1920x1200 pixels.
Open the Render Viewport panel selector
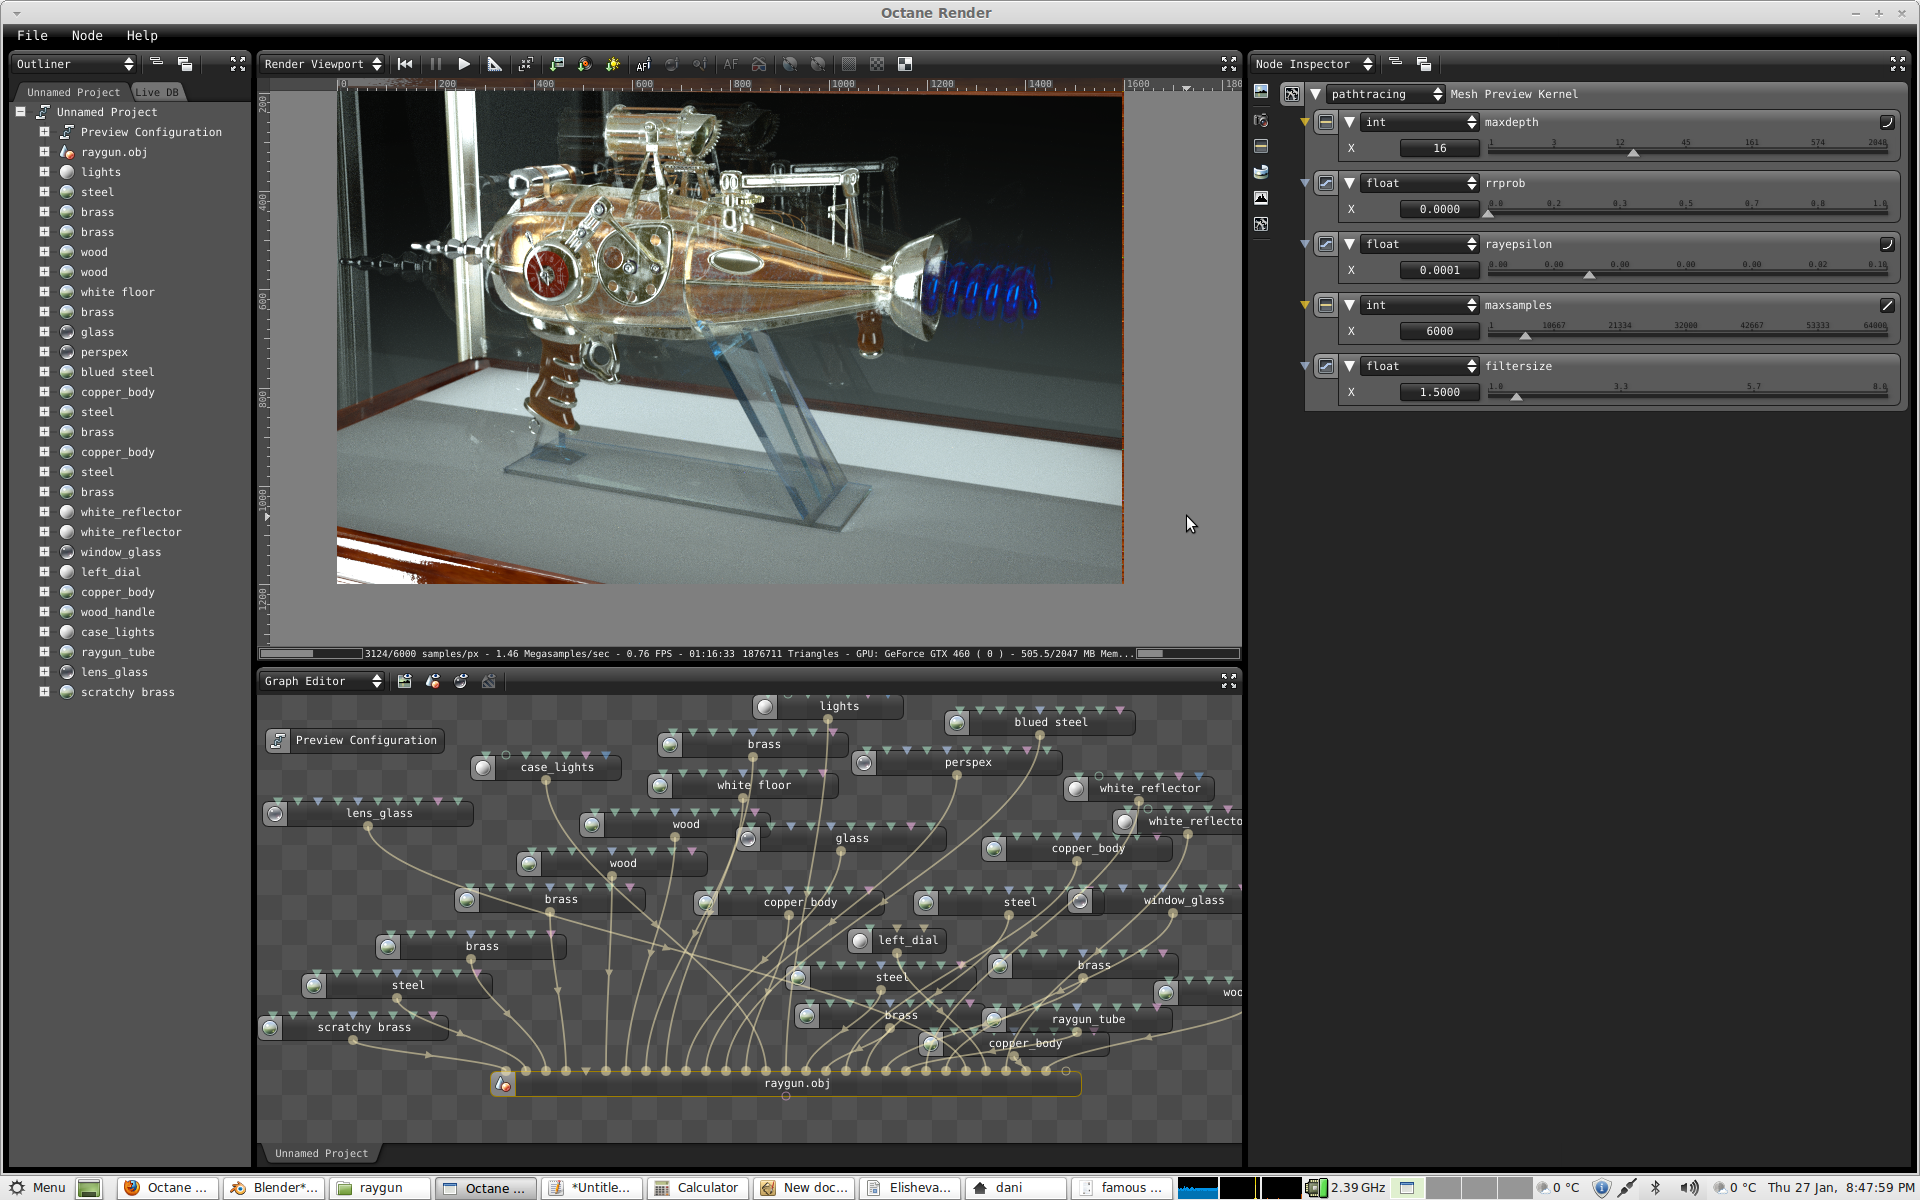[322, 64]
